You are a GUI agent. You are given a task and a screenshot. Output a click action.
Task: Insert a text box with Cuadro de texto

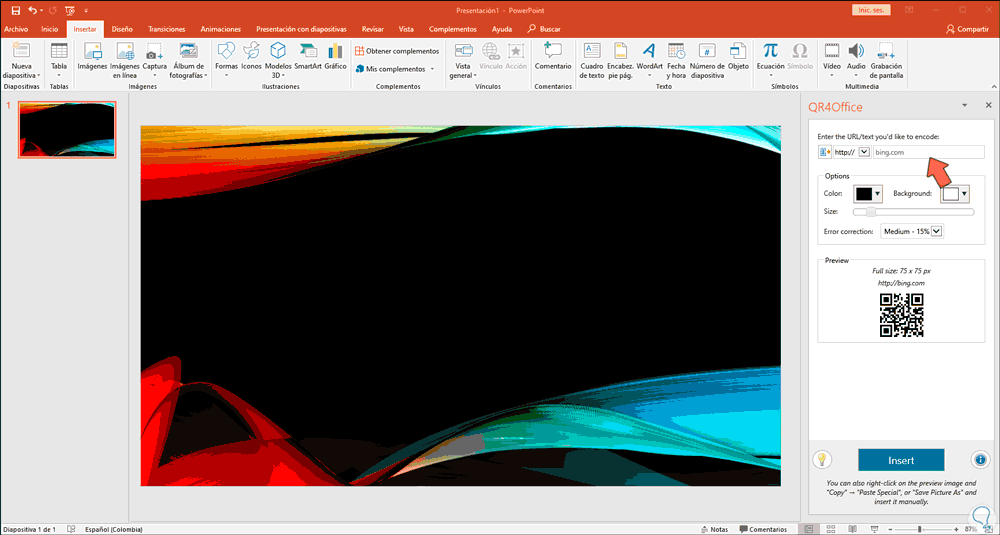coord(593,56)
